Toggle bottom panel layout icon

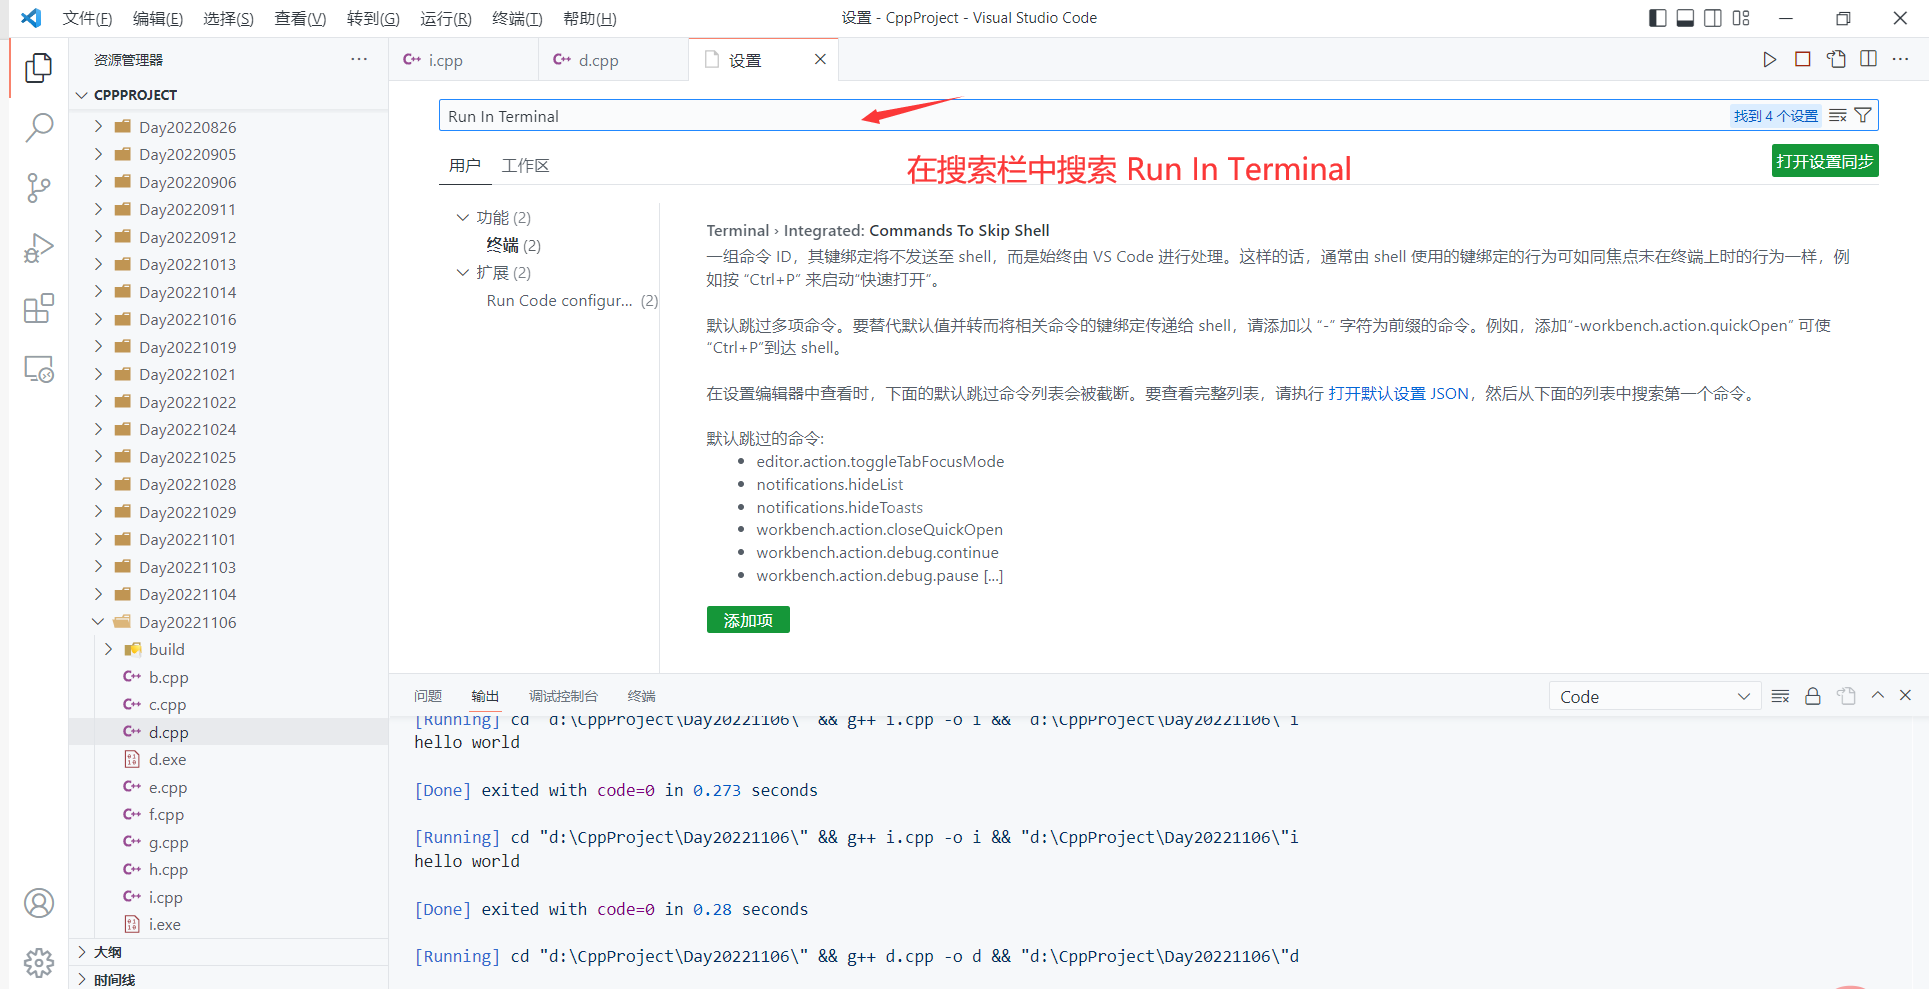[1685, 18]
